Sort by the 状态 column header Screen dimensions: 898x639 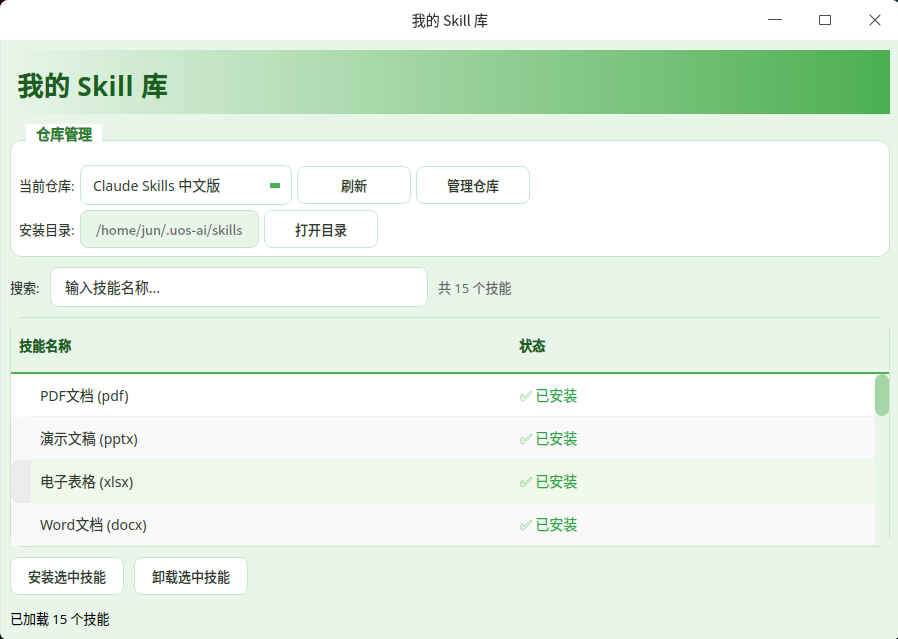pos(532,346)
